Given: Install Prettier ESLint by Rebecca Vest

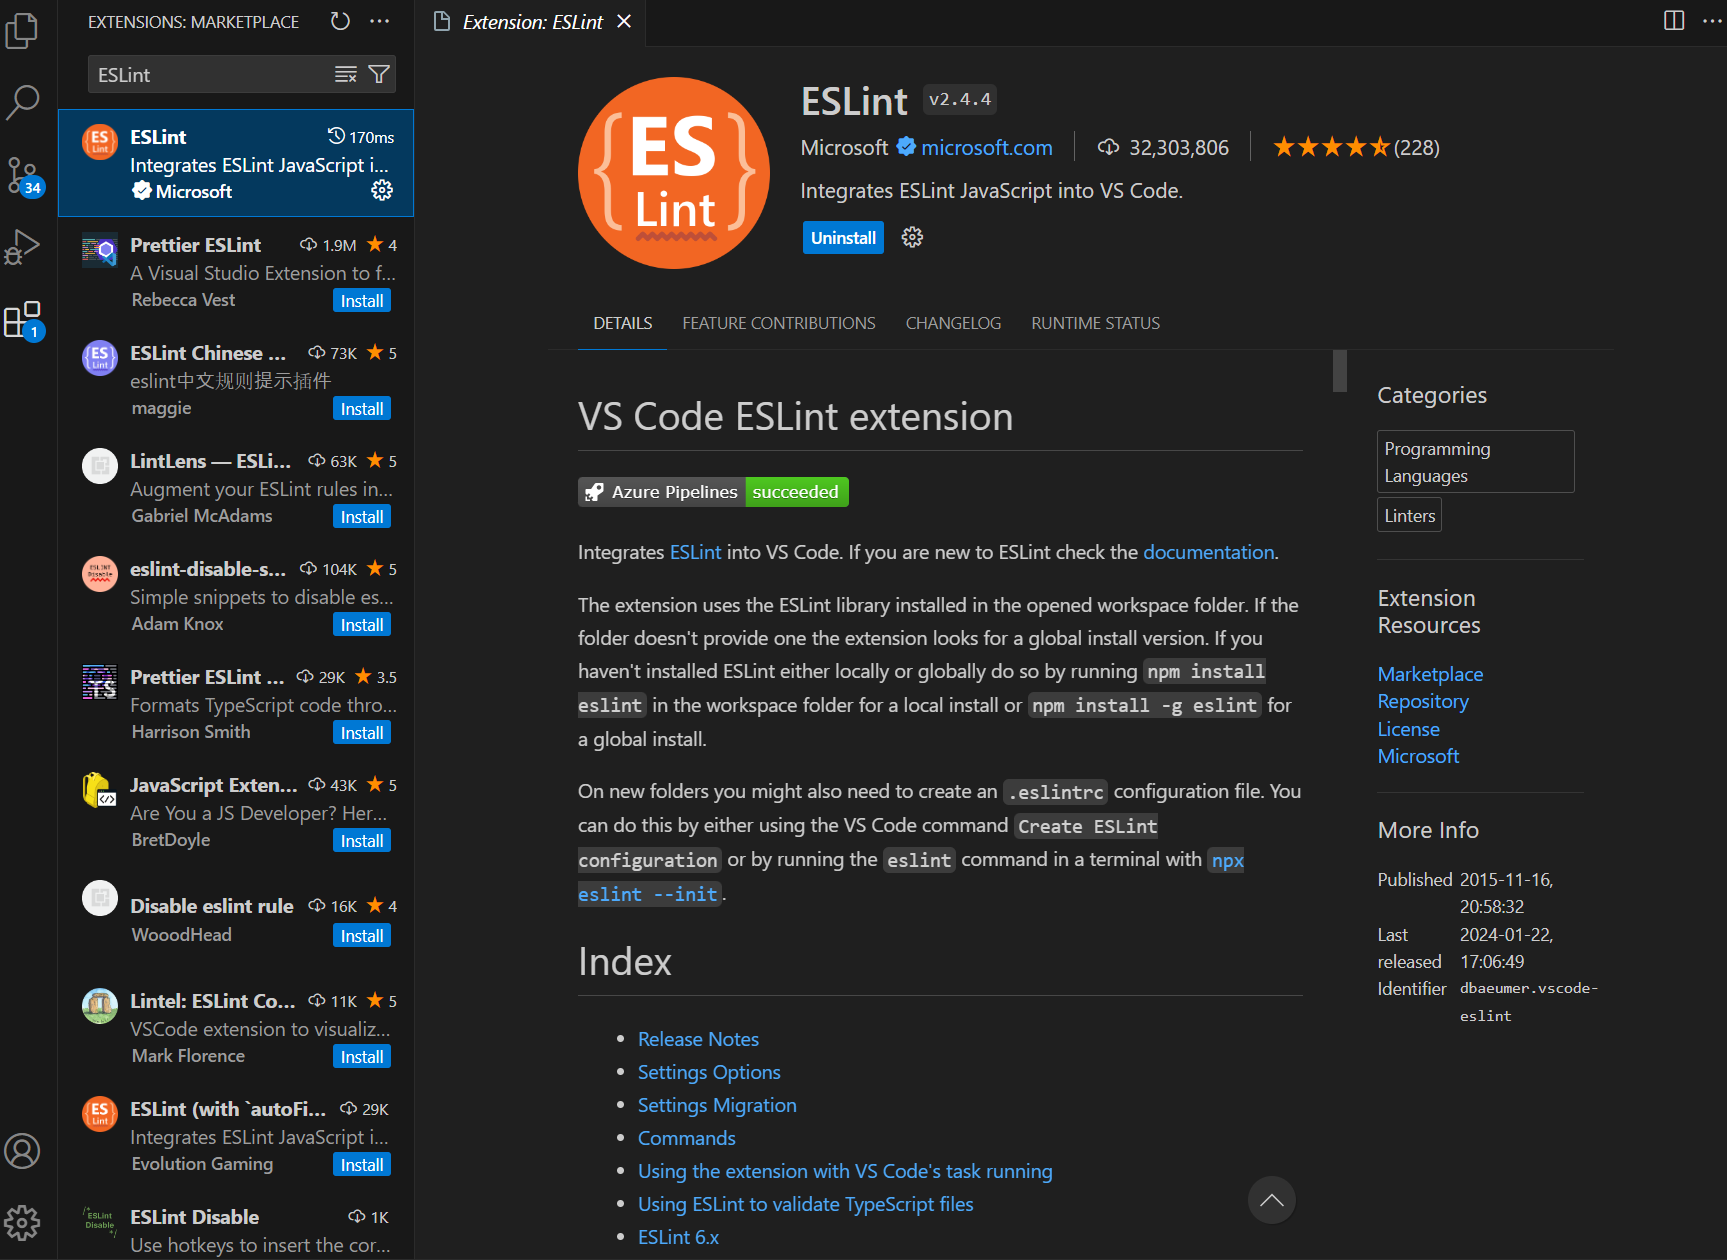Looking at the screenshot, I should coord(362,301).
